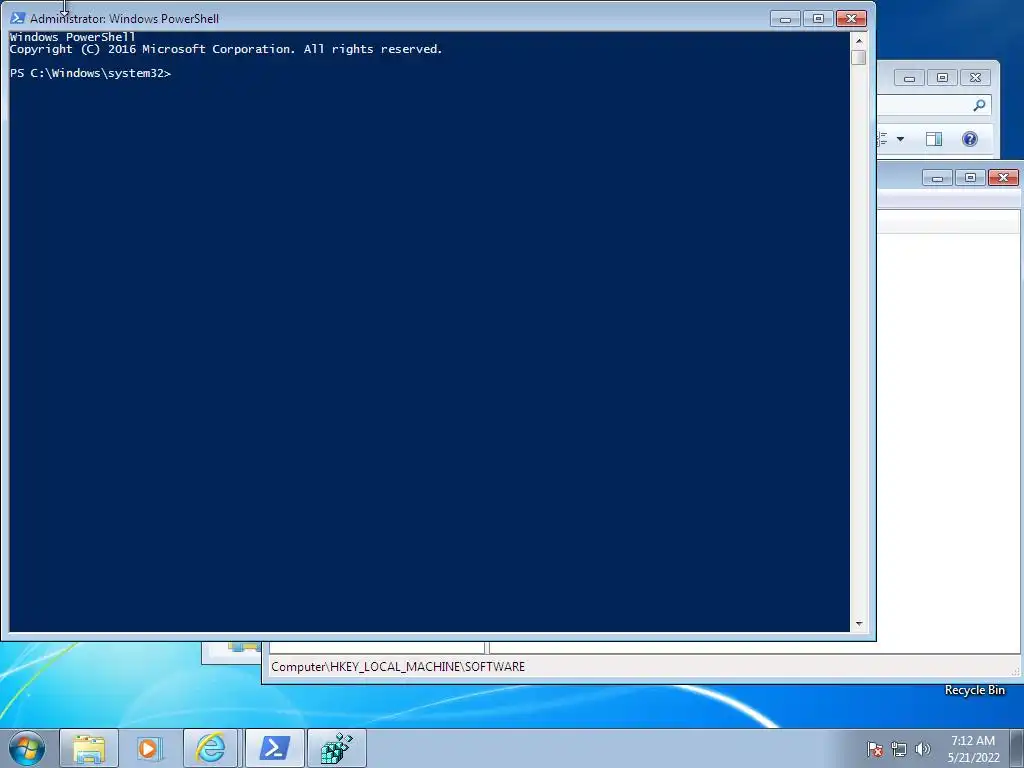Click the network icon in the system tray
1024x768 pixels.
pyautogui.click(x=899, y=749)
